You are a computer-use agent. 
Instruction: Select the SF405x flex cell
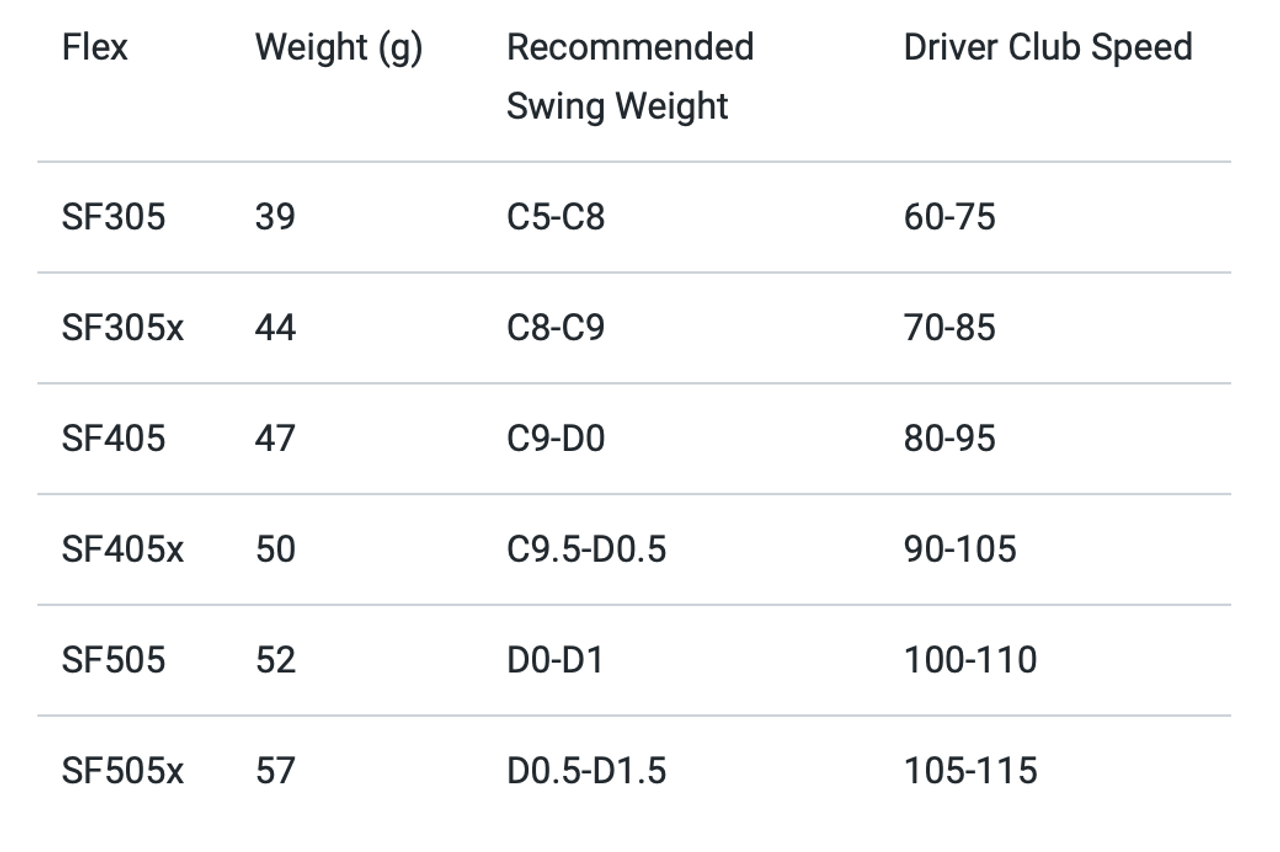click(x=123, y=549)
